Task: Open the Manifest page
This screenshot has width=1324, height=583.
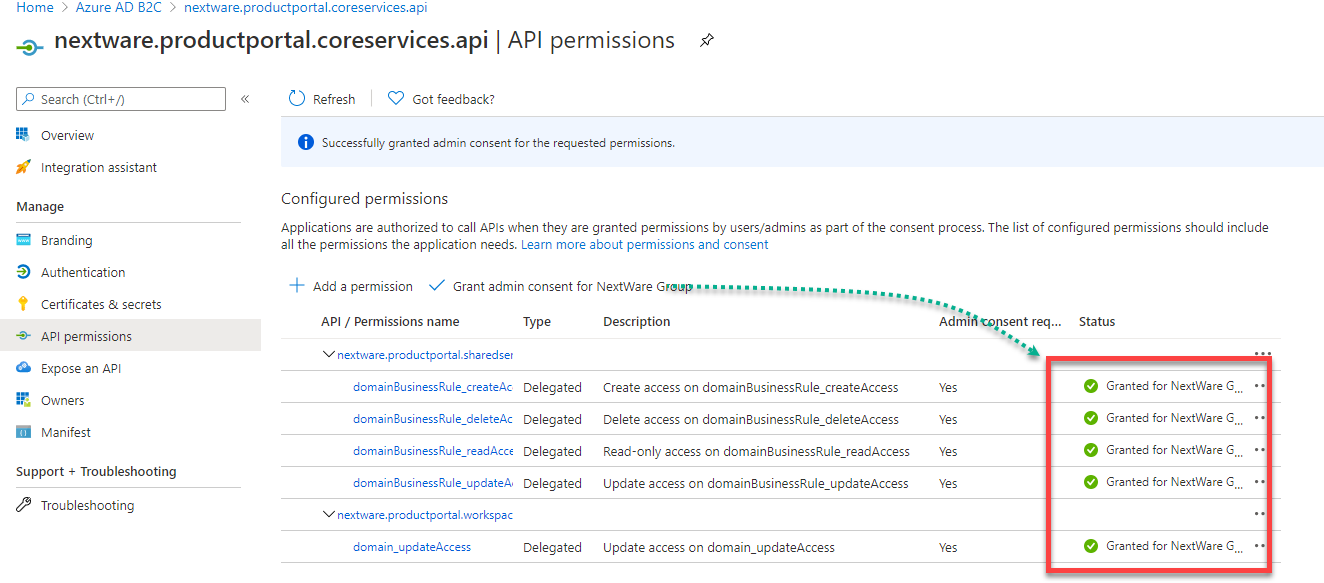Action: 65,432
